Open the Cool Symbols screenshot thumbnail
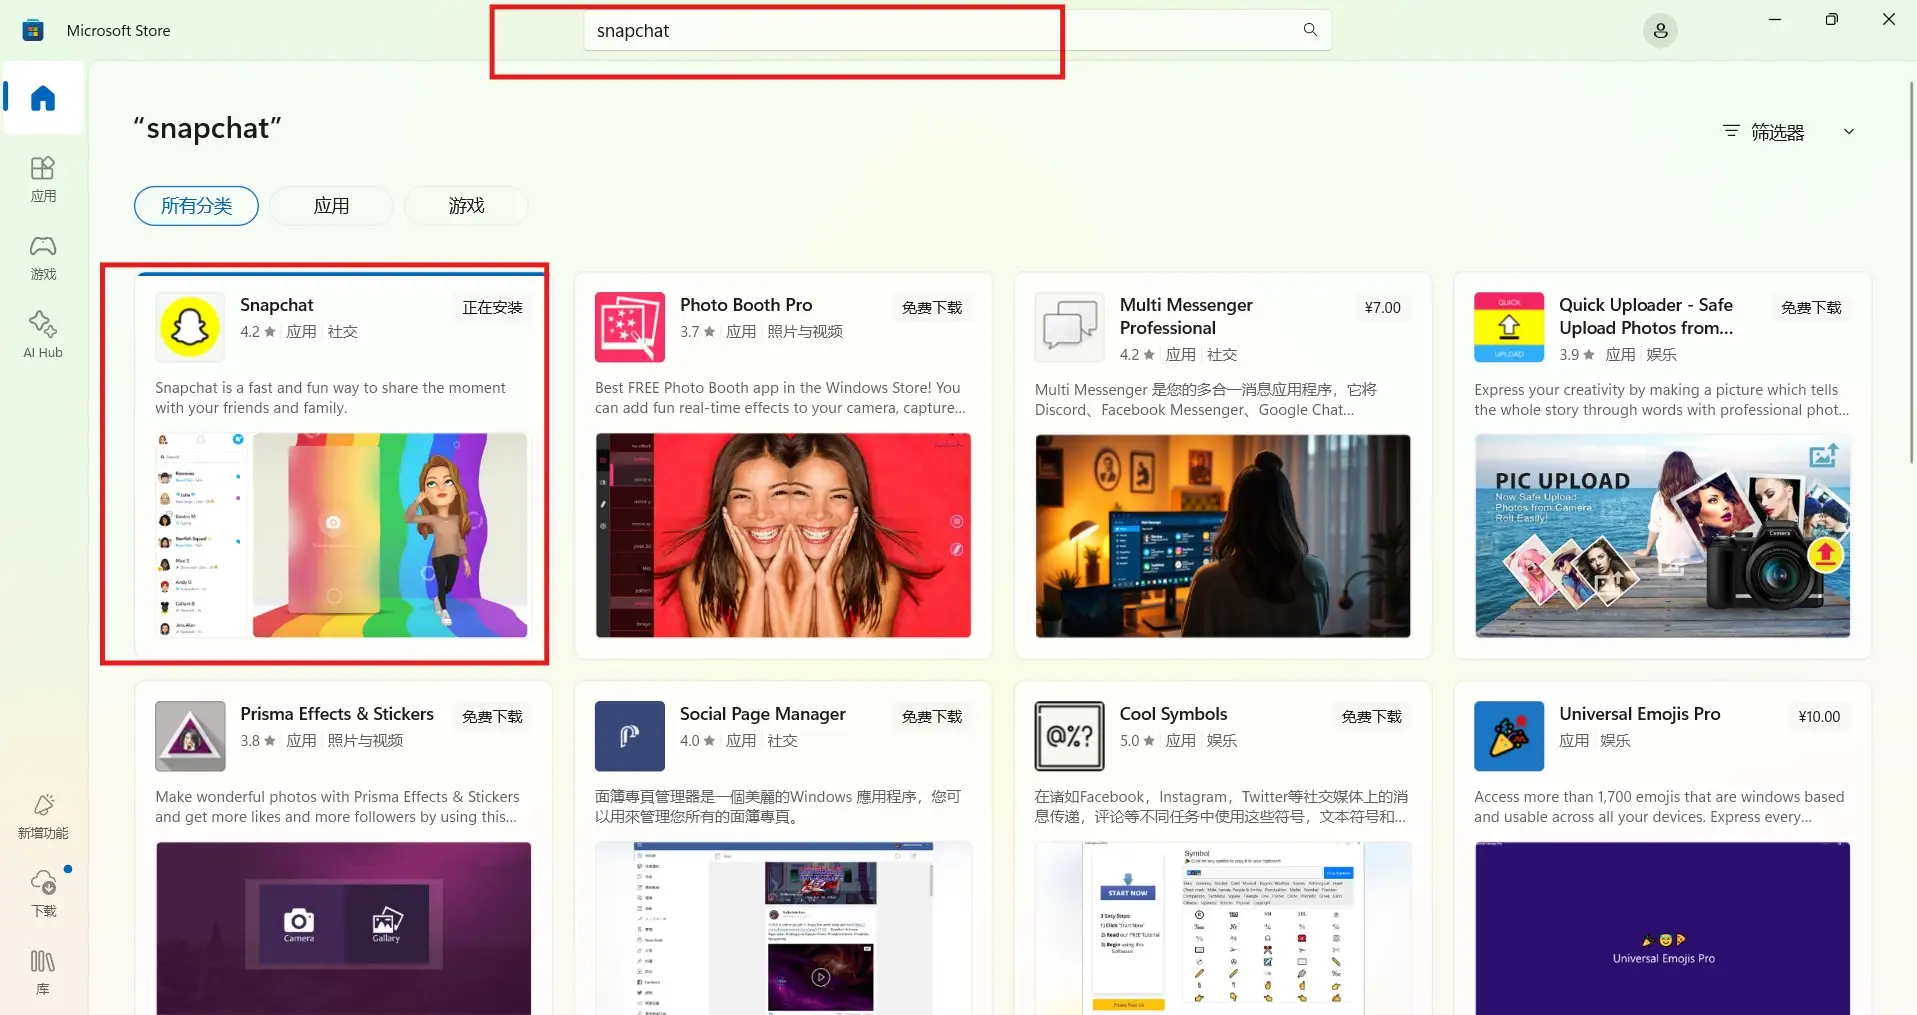Viewport: 1917px width, 1015px height. tap(1223, 928)
